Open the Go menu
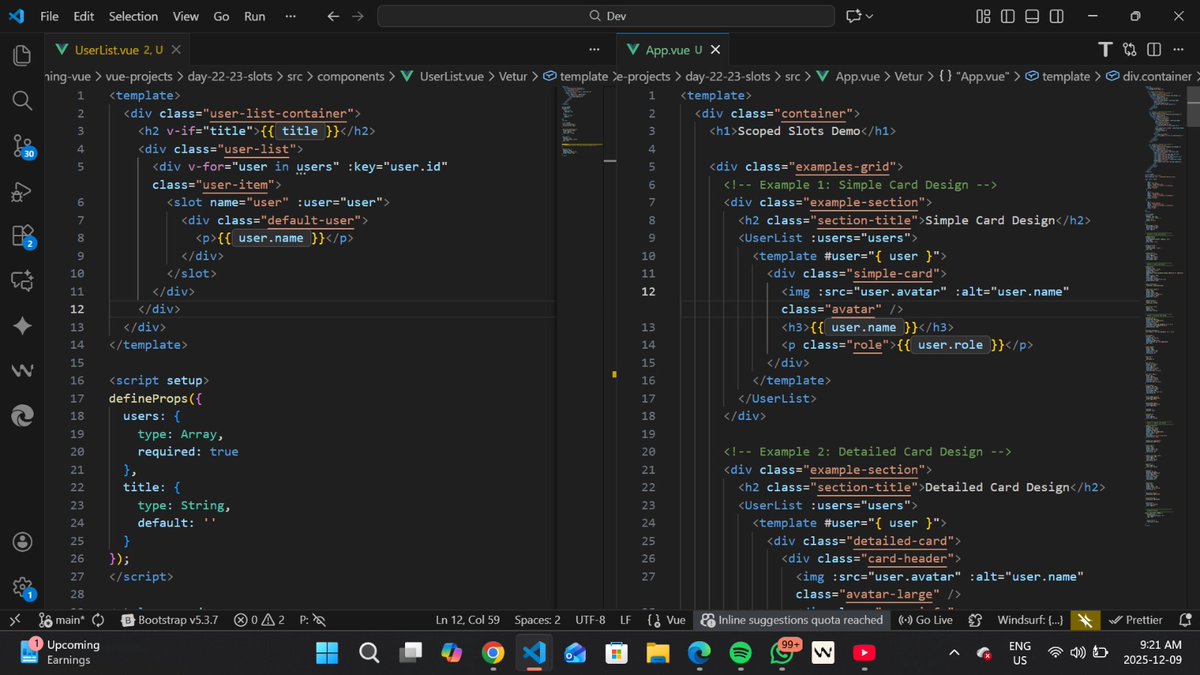 [x=221, y=16]
